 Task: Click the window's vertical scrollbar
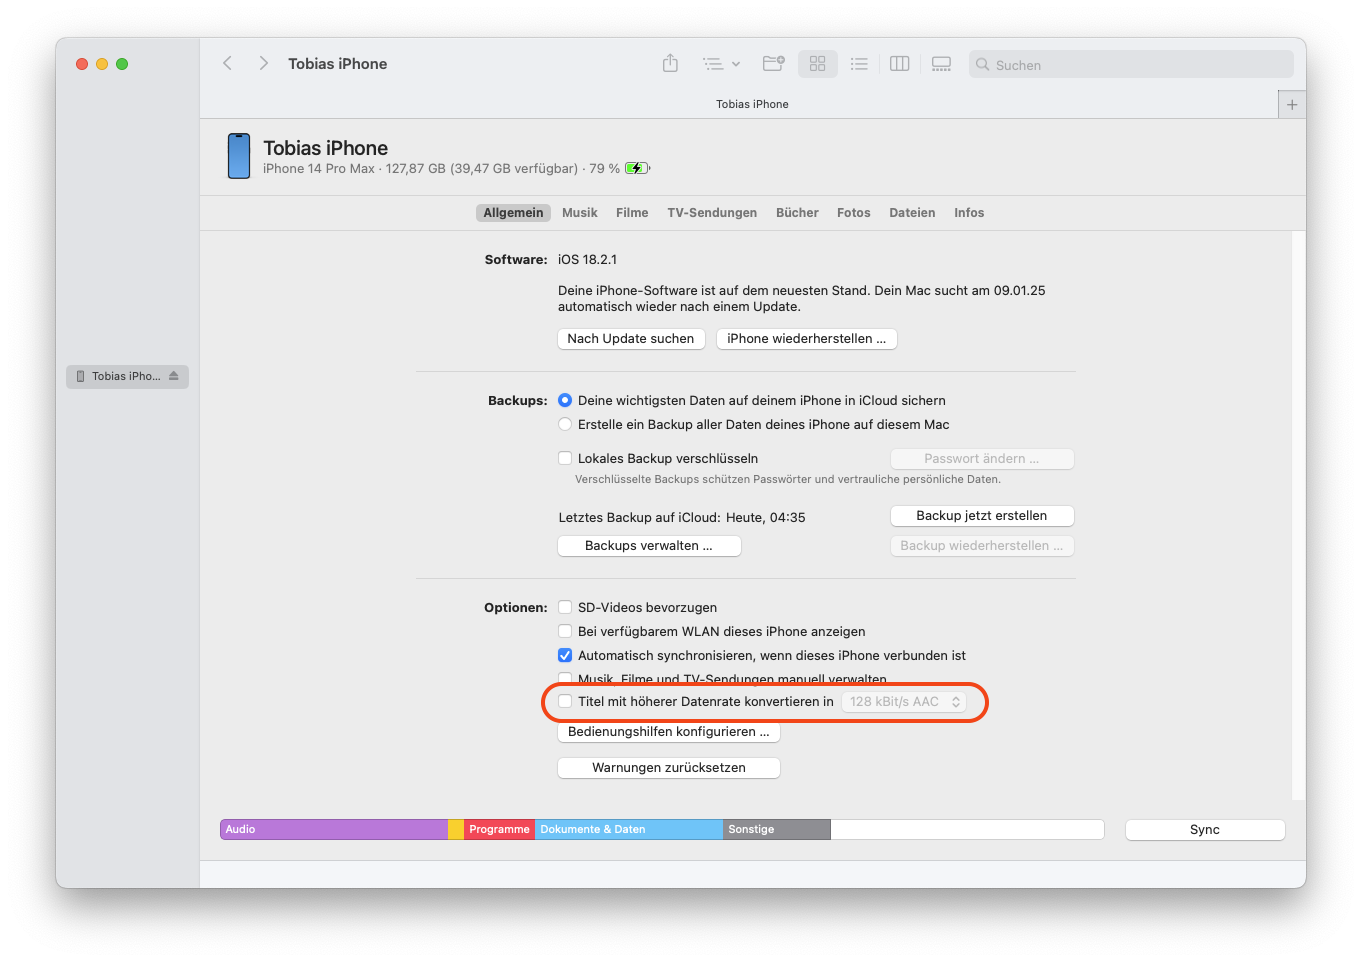pyautogui.click(x=1298, y=516)
